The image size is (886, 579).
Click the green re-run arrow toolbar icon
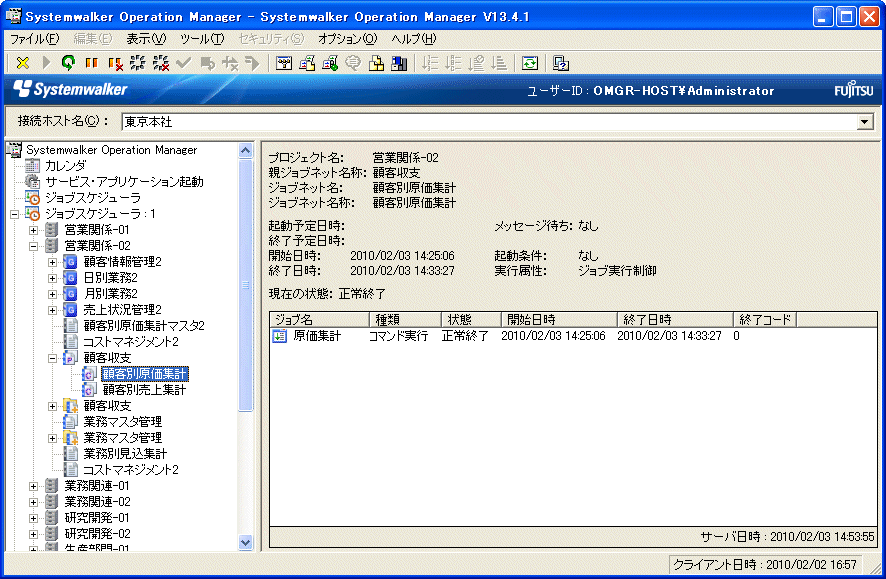click(x=68, y=63)
